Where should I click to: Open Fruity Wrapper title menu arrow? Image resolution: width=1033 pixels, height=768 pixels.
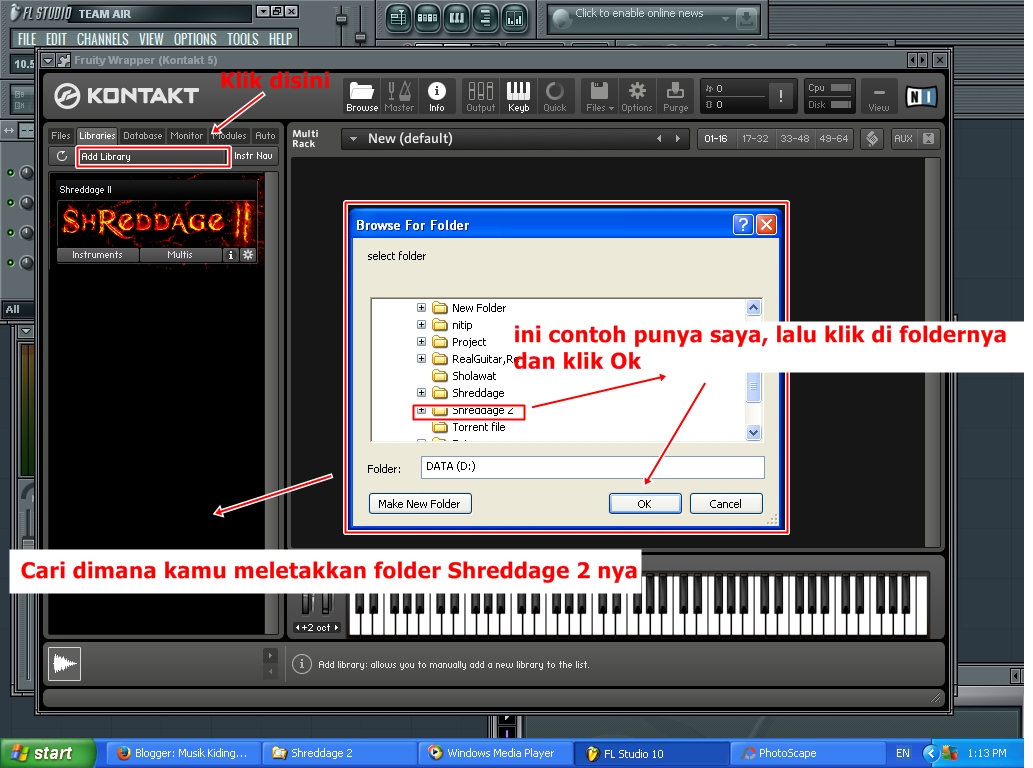pyautogui.click(x=47, y=61)
